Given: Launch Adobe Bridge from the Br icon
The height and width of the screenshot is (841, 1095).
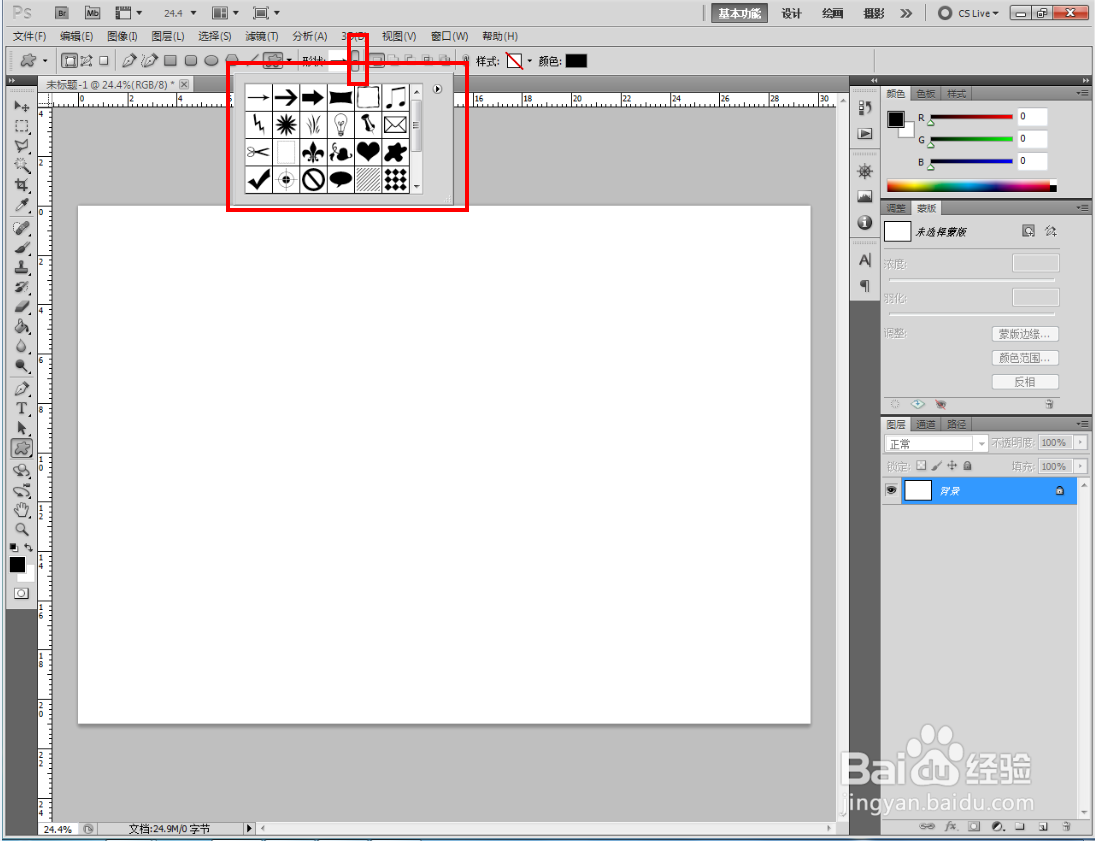Looking at the screenshot, I should coord(62,13).
